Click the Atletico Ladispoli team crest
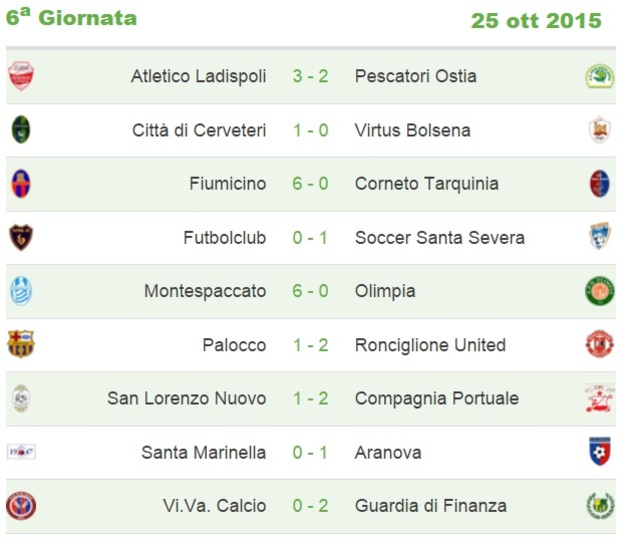 tap(21, 76)
